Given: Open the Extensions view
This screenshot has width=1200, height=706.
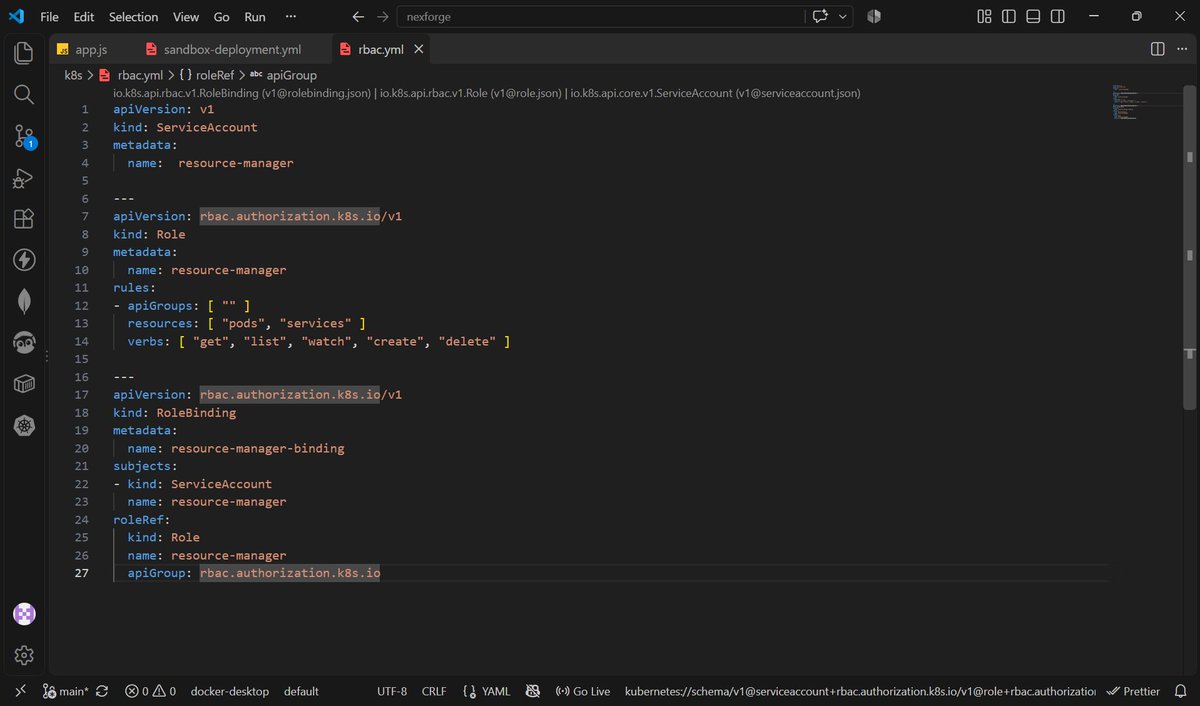Looking at the screenshot, I should [x=24, y=219].
